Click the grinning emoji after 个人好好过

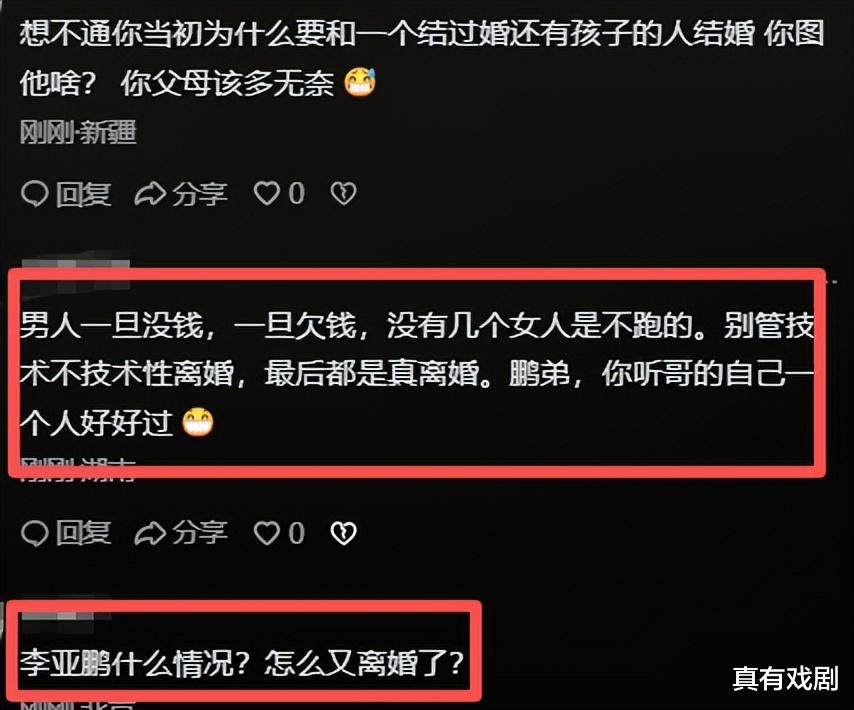pos(198,423)
